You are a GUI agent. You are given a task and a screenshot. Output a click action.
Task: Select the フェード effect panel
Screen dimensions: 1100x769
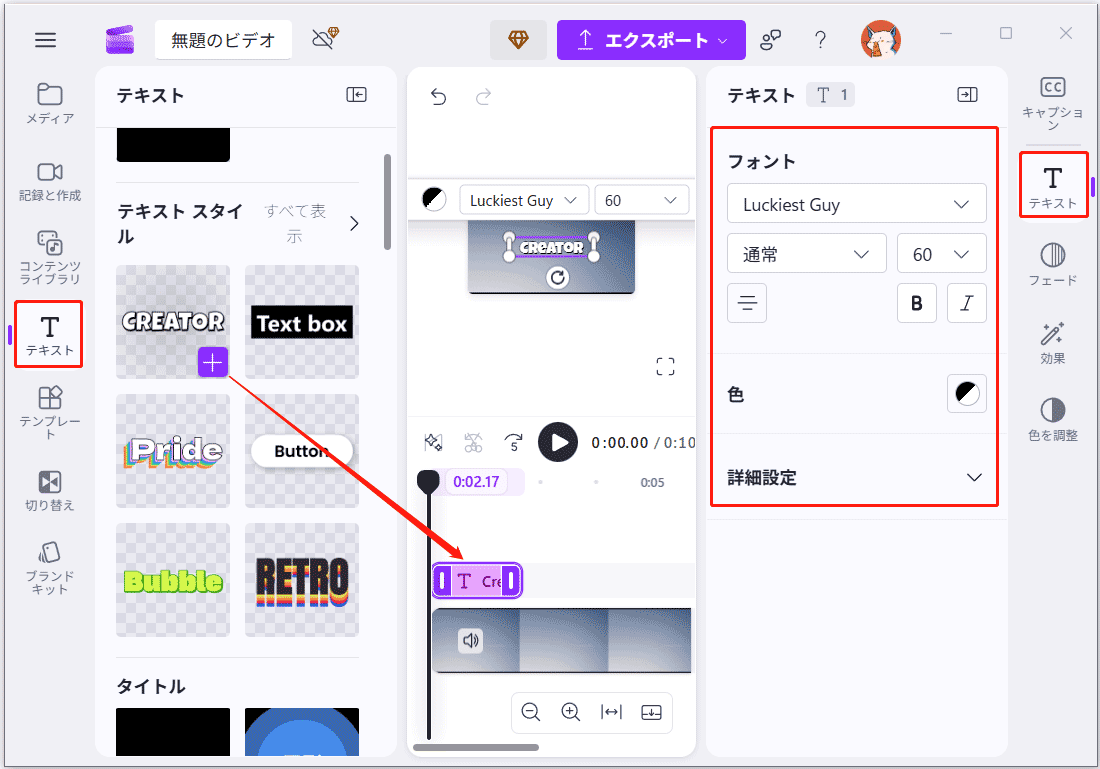point(1052,263)
